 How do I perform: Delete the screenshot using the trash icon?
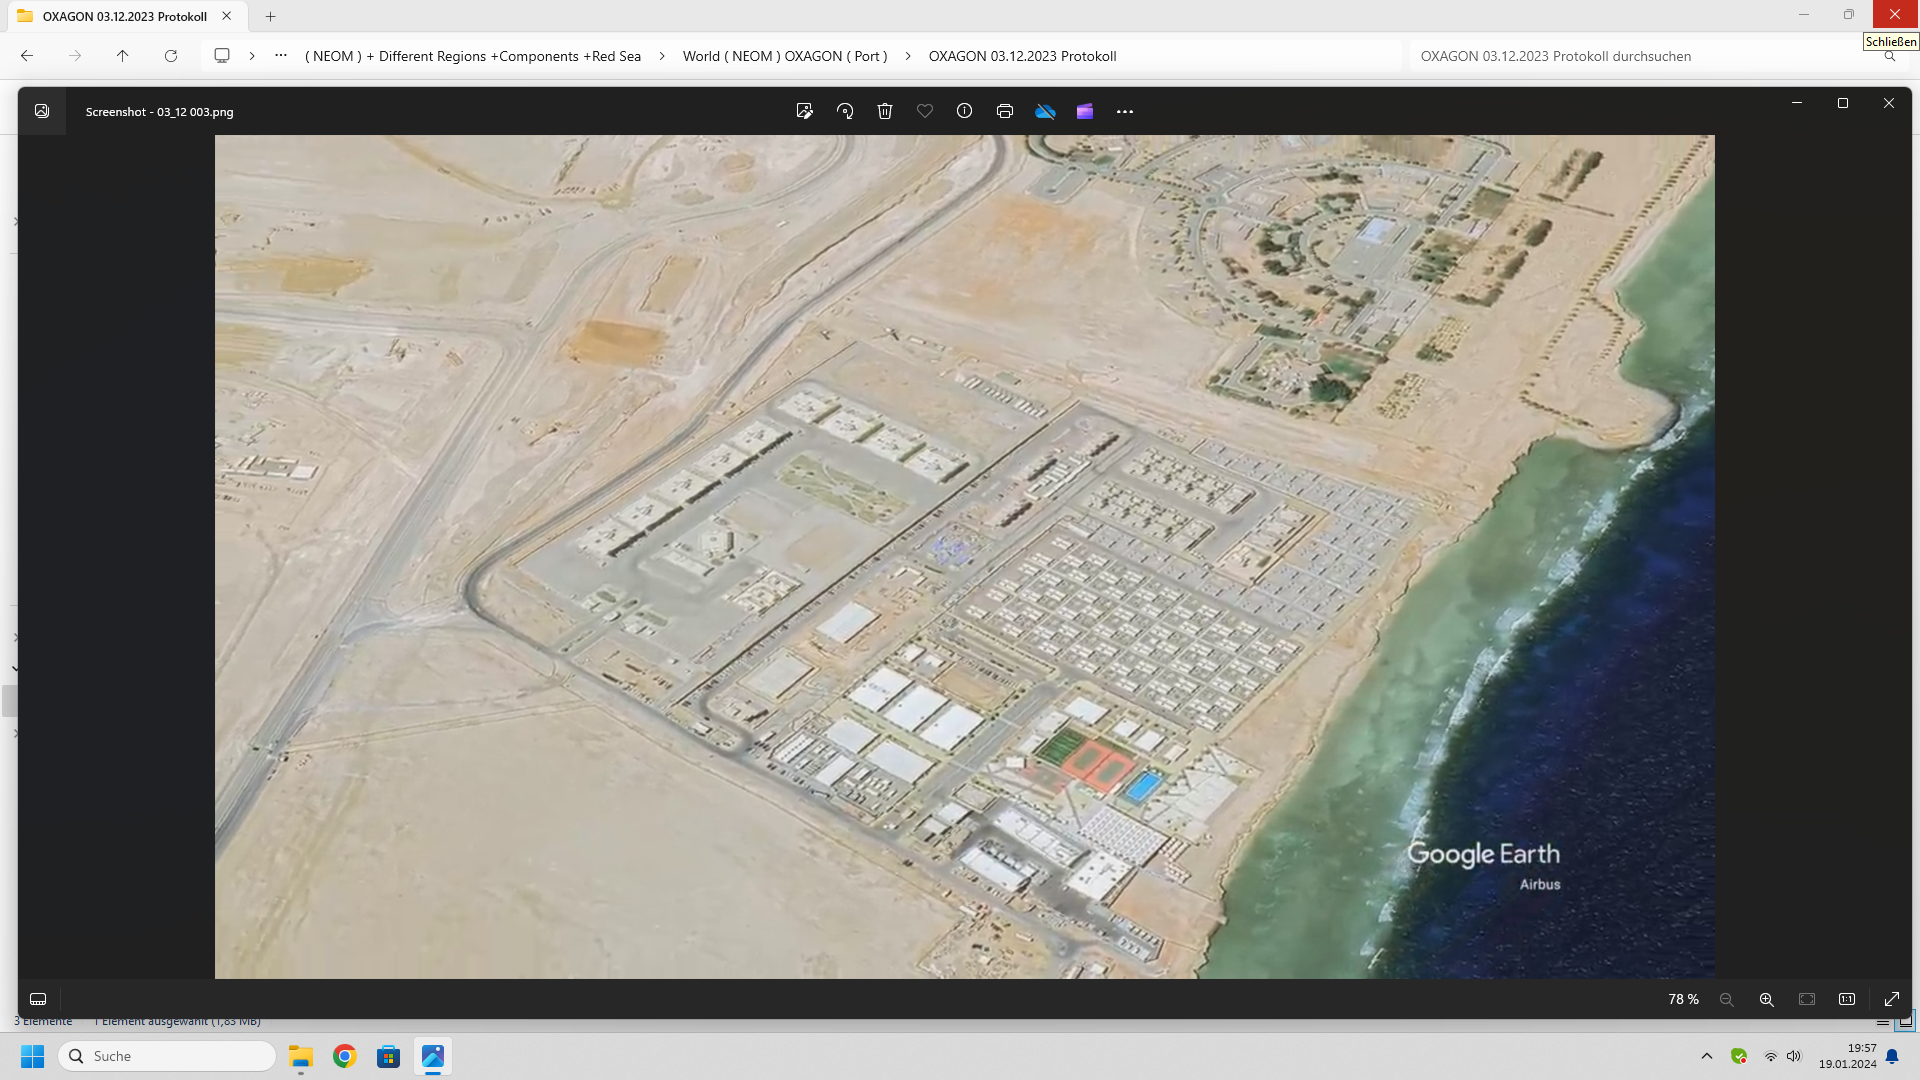(885, 111)
